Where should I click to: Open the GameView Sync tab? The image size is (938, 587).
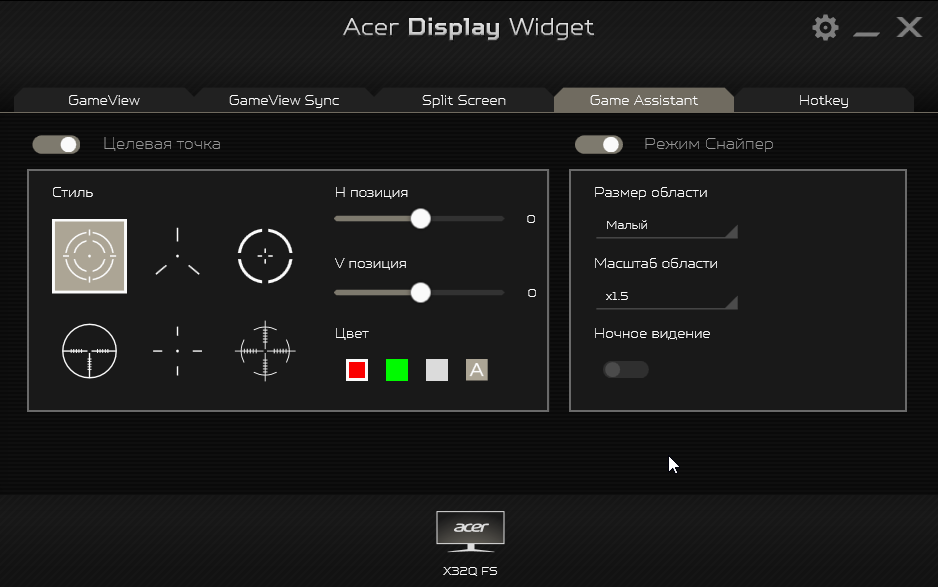[x=284, y=100]
